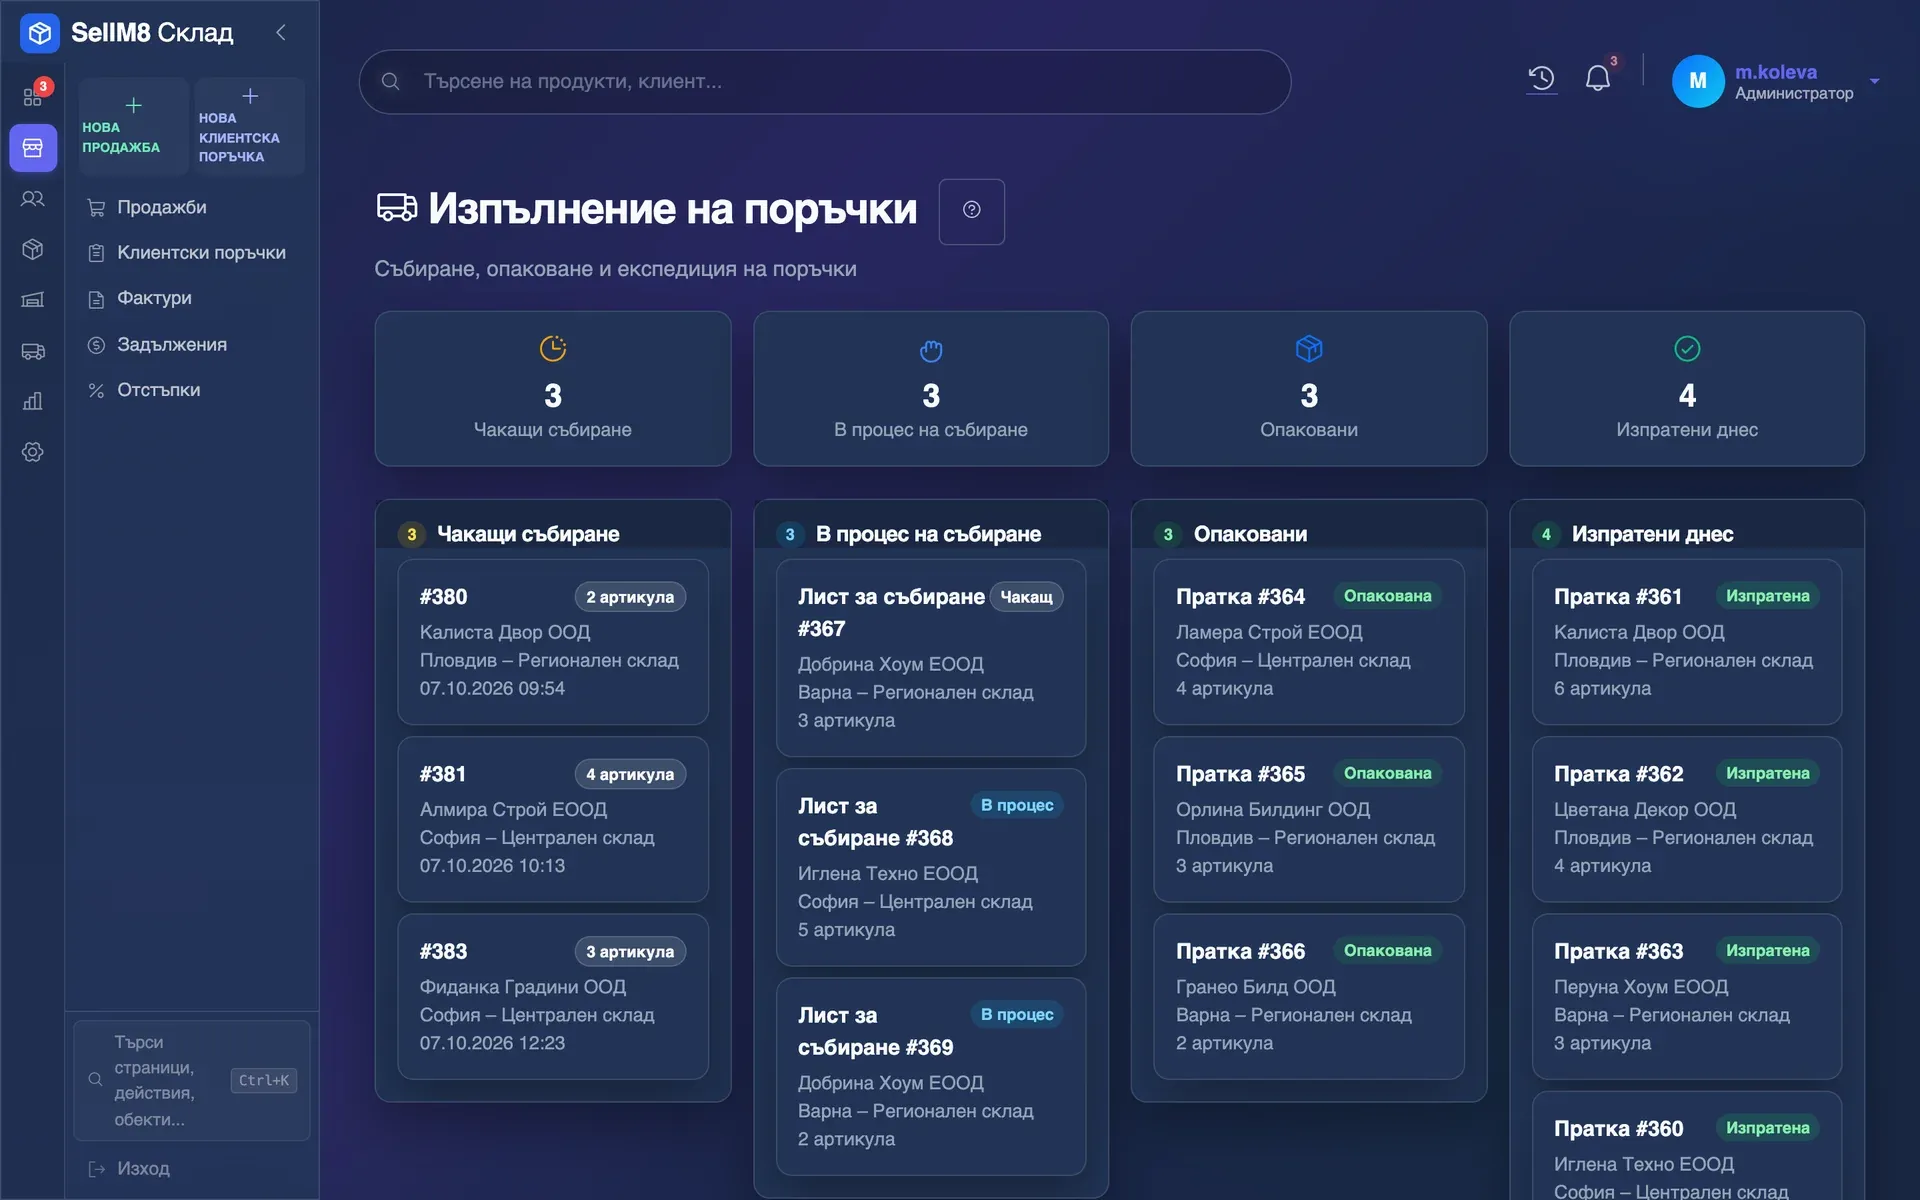The width and height of the screenshot is (1920, 1200).
Task: Open Пратка #362 Цветана Декор card
Action: click(x=1687, y=819)
